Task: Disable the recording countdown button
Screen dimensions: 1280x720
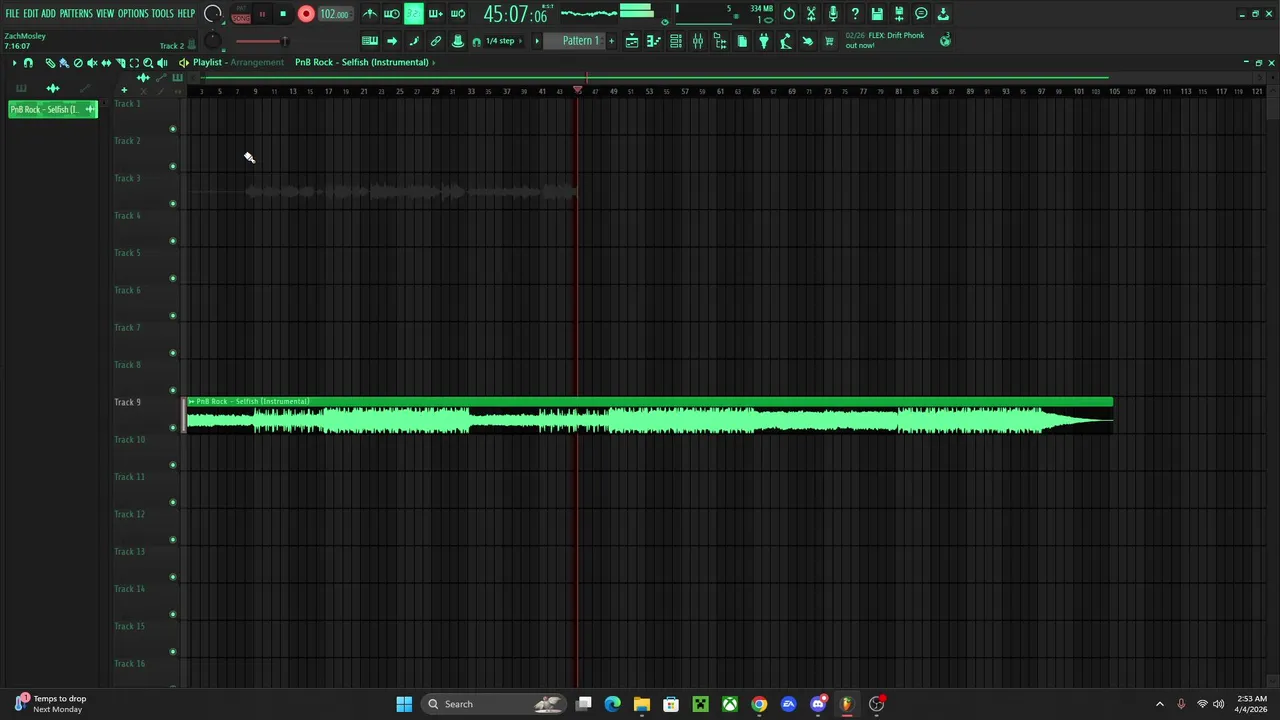Action: pos(413,14)
